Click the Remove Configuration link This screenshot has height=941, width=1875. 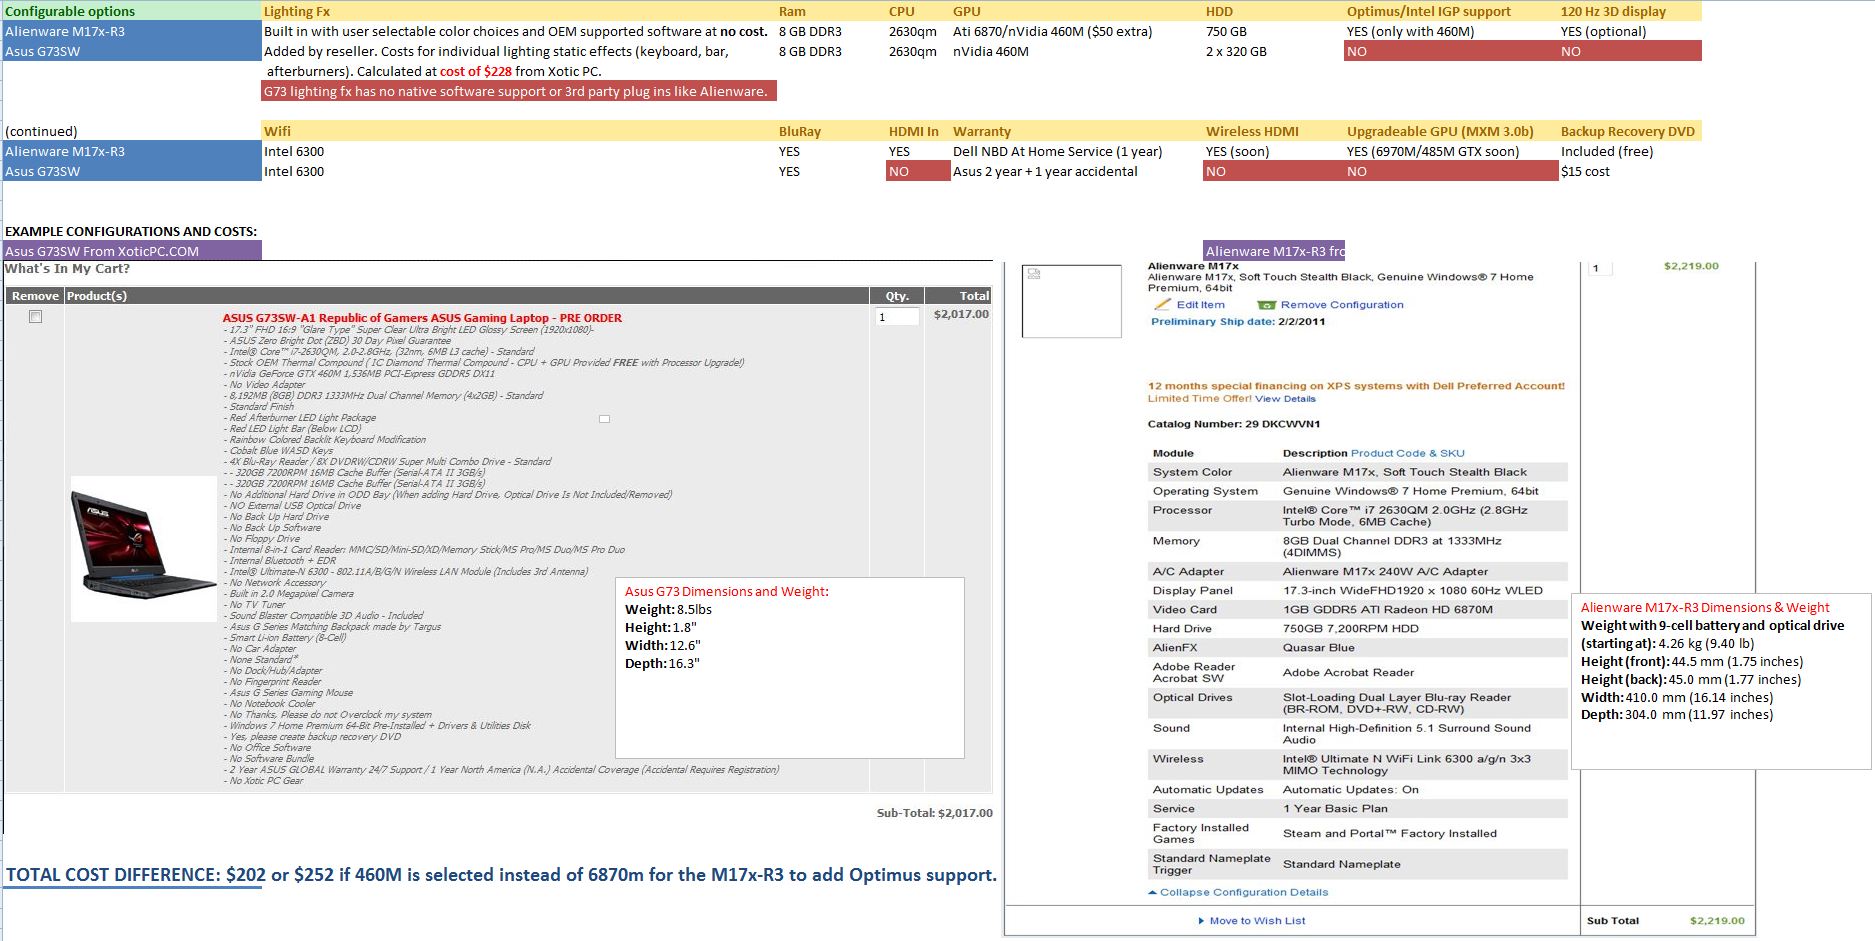coord(1342,305)
